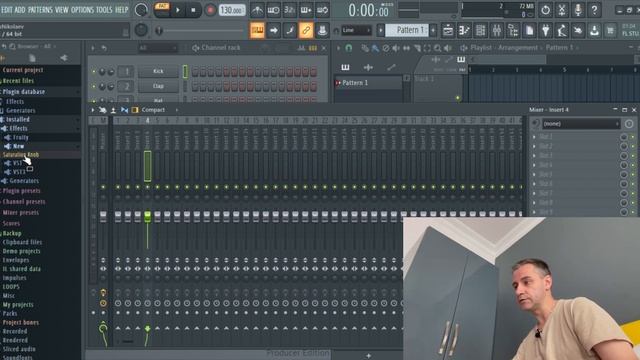The image size is (640, 360).
Task: Select the Pattern 1 pattern selector
Action: [407, 30]
